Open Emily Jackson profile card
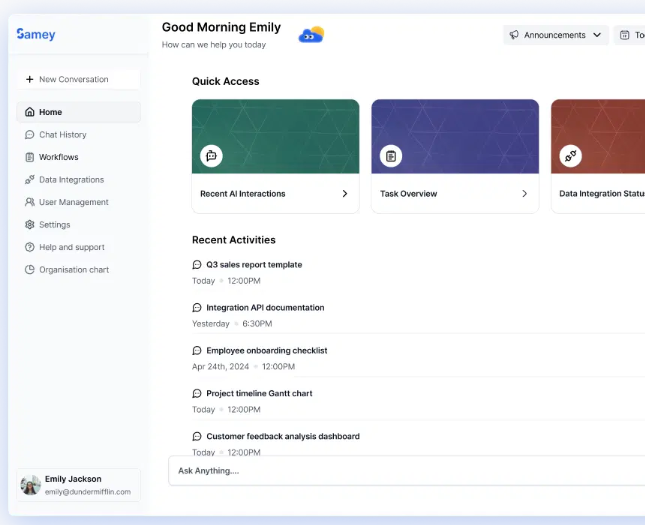The width and height of the screenshot is (645, 525). (79, 485)
